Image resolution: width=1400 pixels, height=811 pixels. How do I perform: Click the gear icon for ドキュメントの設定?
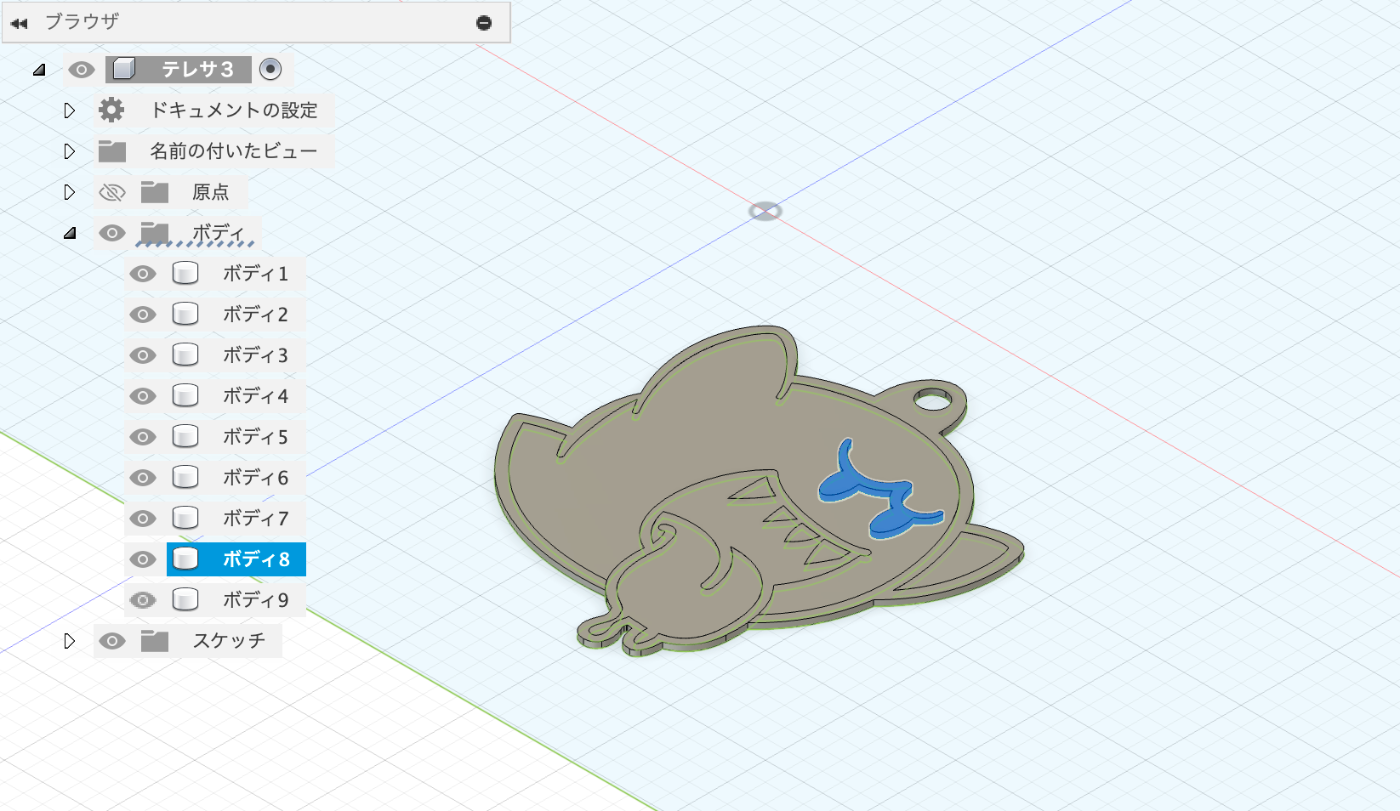112,110
